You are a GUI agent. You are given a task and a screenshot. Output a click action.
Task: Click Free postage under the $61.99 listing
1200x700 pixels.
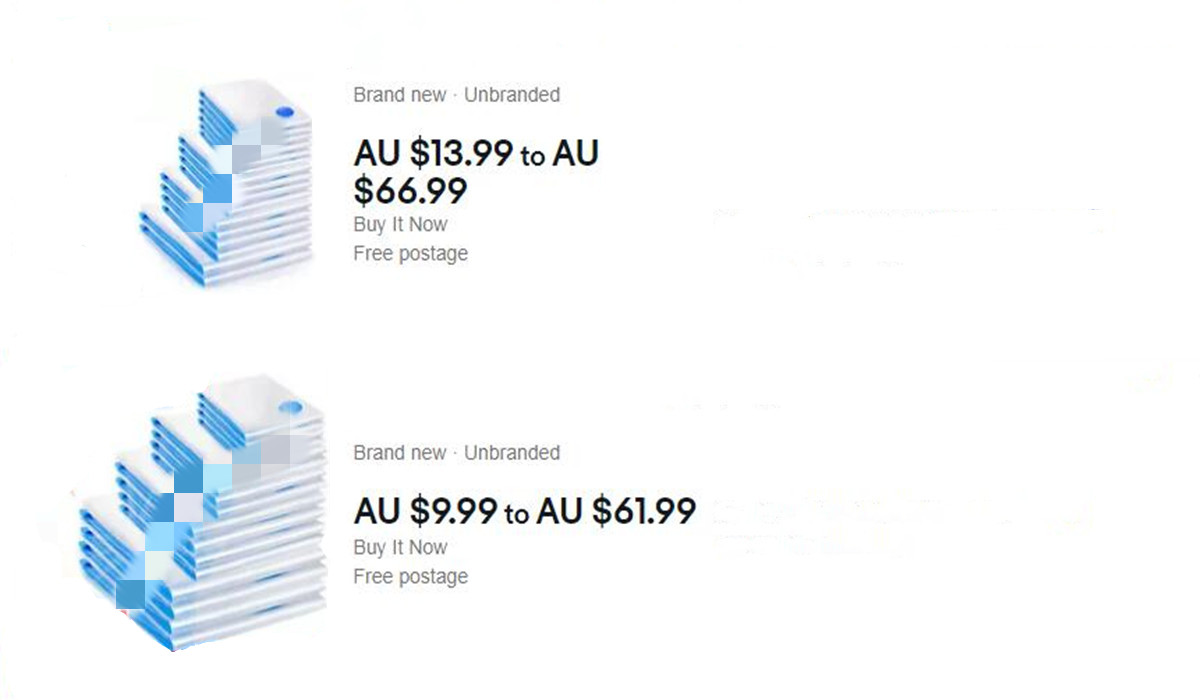coord(411,577)
